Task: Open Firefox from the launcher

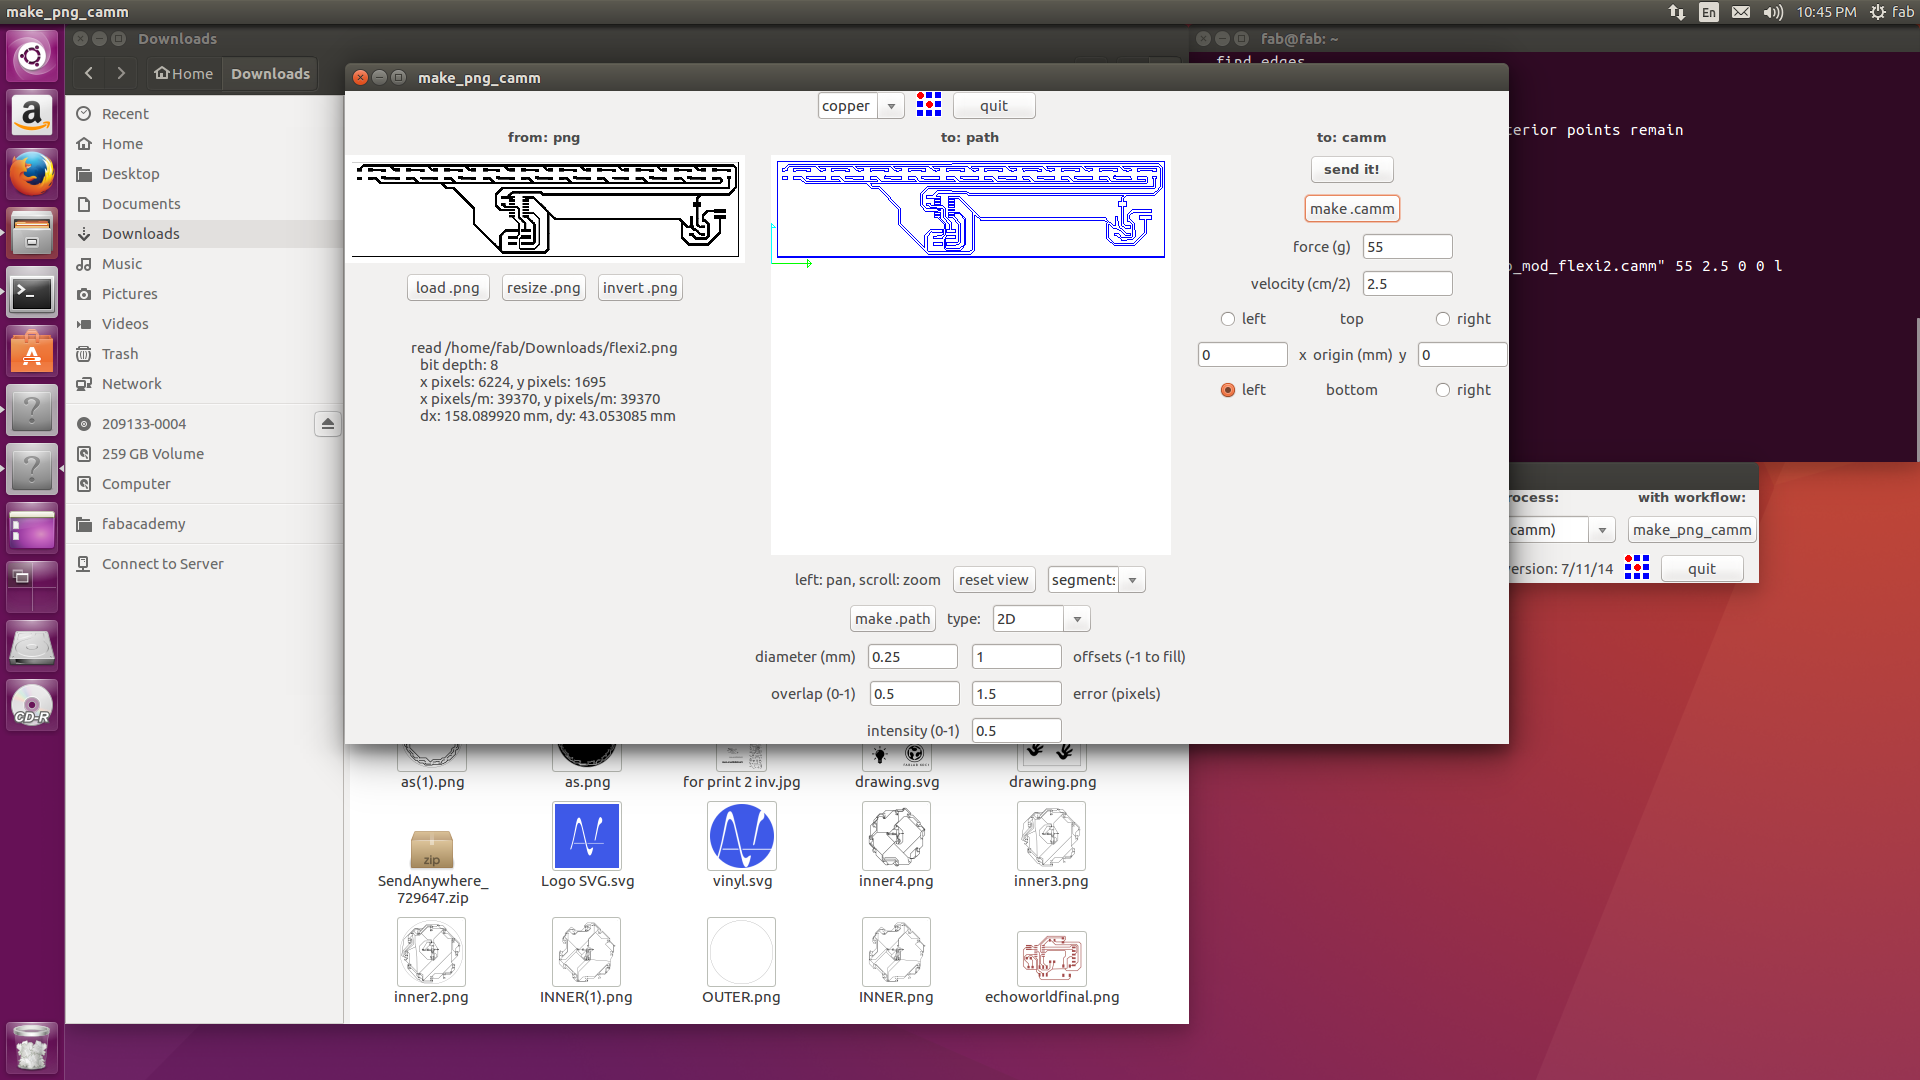Action: [x=32, y=175]
